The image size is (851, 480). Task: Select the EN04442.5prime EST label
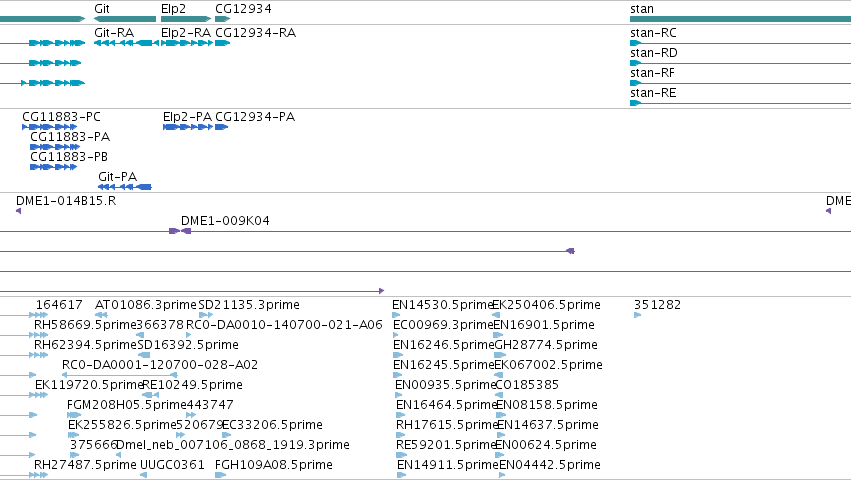click(x=550, y=465)
